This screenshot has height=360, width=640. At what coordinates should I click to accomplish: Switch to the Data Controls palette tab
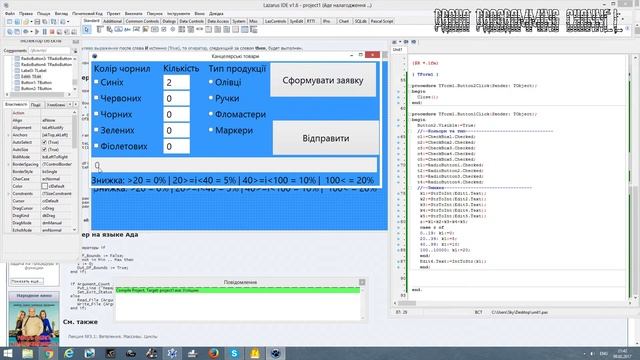(191, 21)
